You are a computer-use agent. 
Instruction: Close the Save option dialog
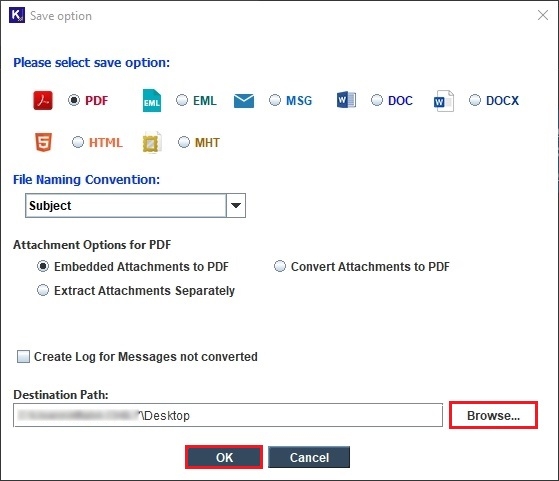(x=543, y=15)
